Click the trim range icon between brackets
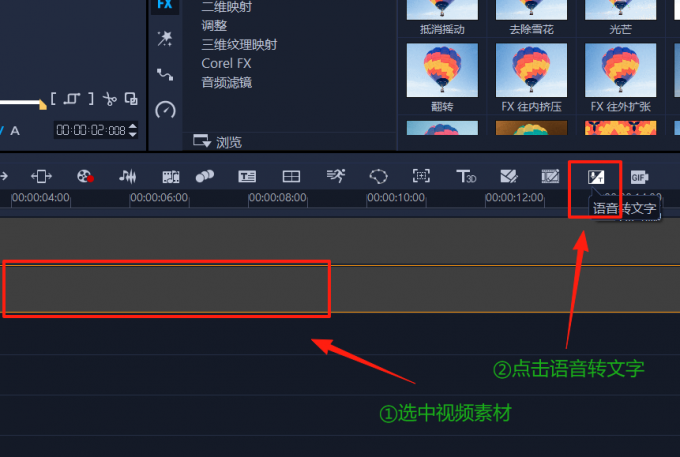Viewport: 680px width, 457px height. click(72, 99)
